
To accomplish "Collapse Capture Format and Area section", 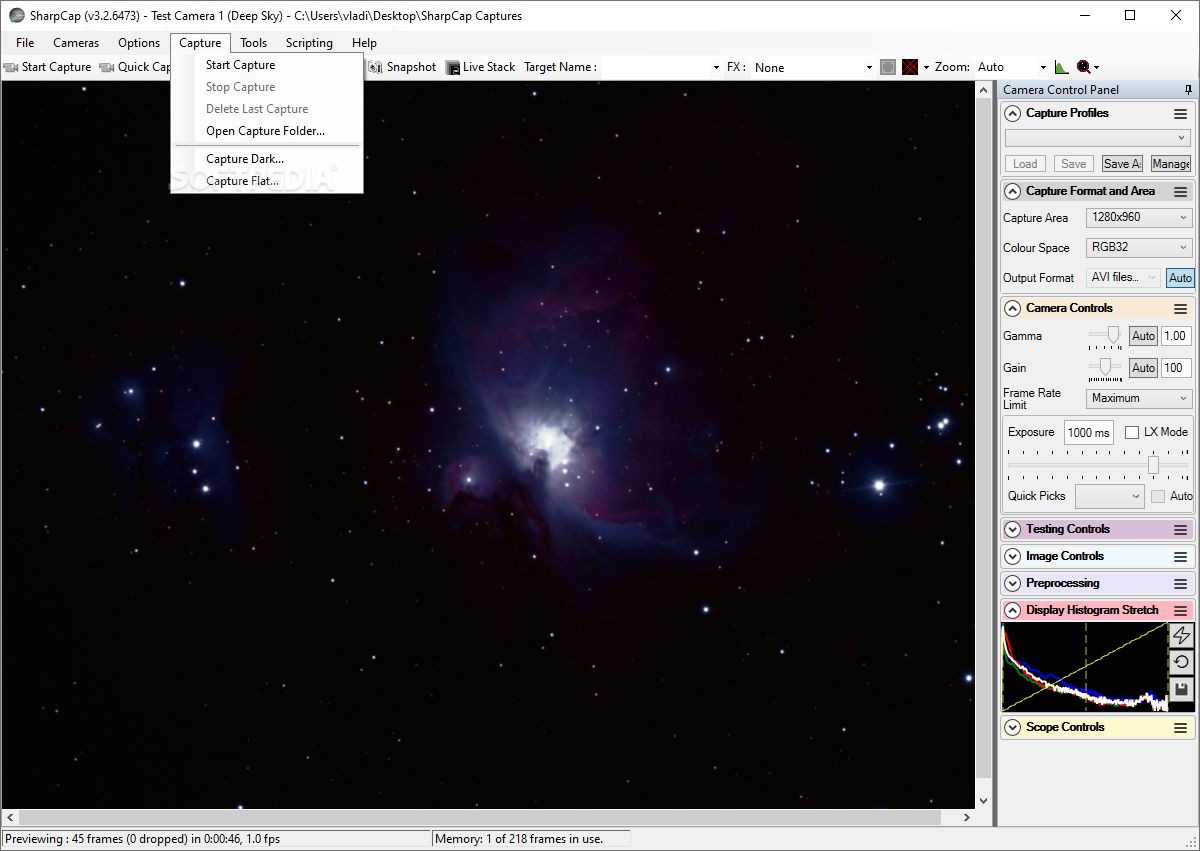I will click(x=1013, y=192).
